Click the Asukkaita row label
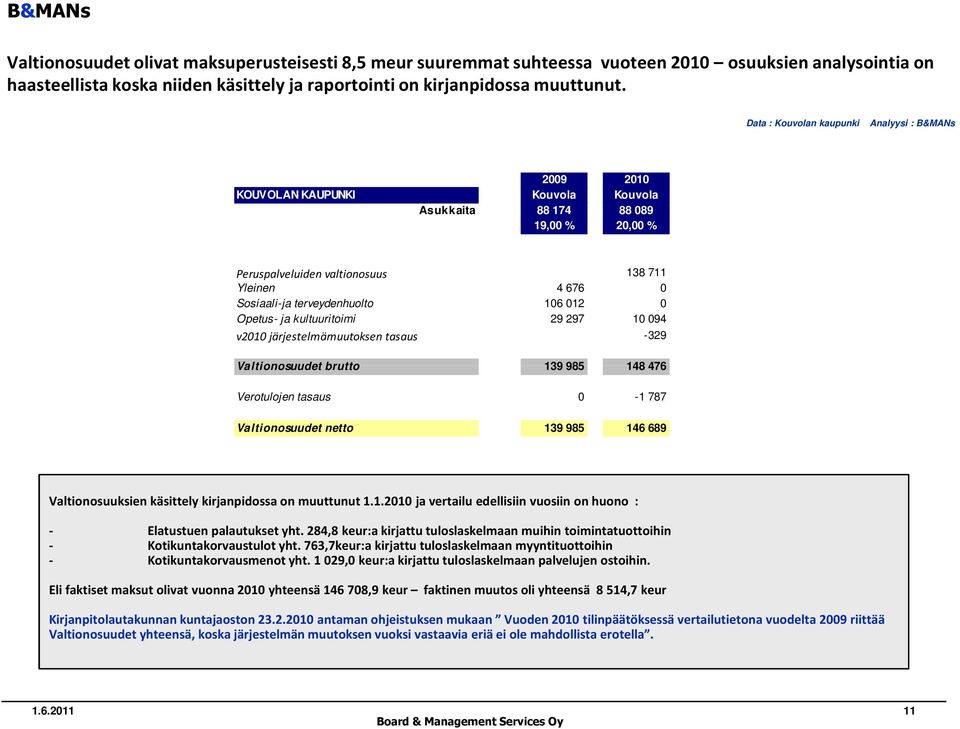960x729 pixels. click(447, 211)
